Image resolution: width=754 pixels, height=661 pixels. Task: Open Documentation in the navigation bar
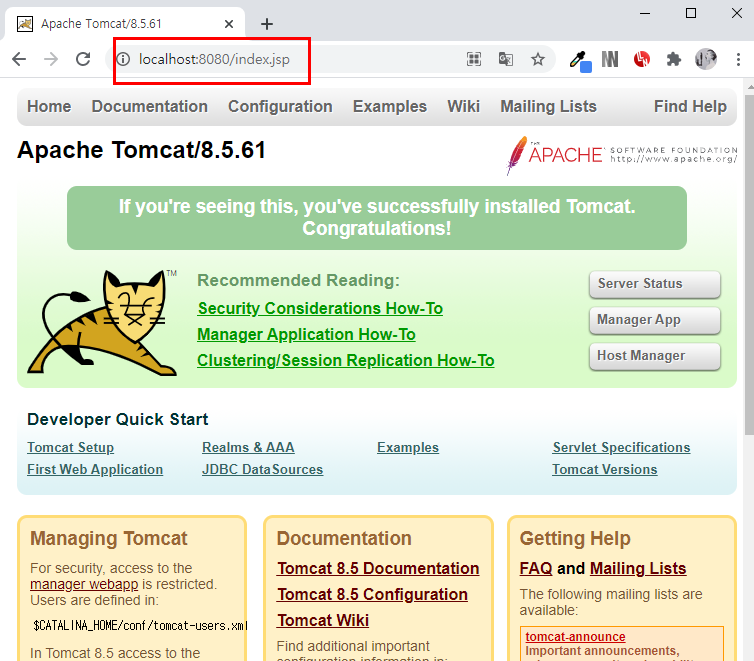[x=150, y=106]
